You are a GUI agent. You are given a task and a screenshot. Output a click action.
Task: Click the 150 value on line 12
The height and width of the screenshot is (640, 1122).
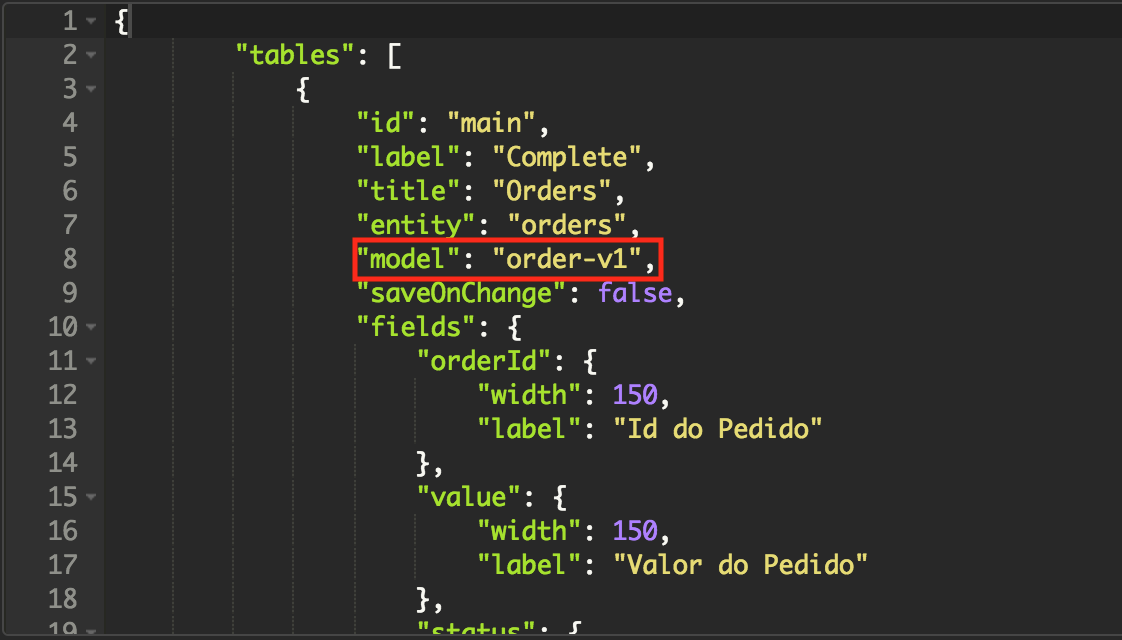tap(635, 394)
